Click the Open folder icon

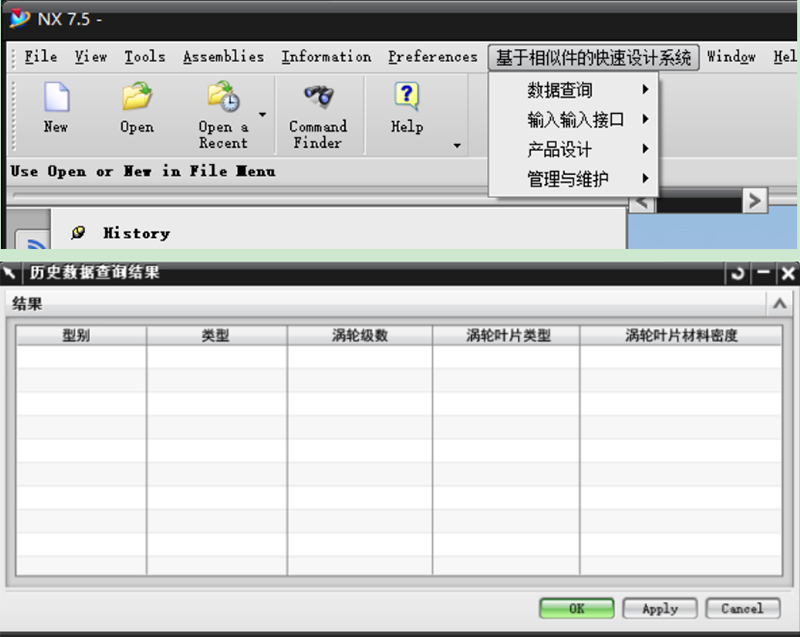coord(137,96)
